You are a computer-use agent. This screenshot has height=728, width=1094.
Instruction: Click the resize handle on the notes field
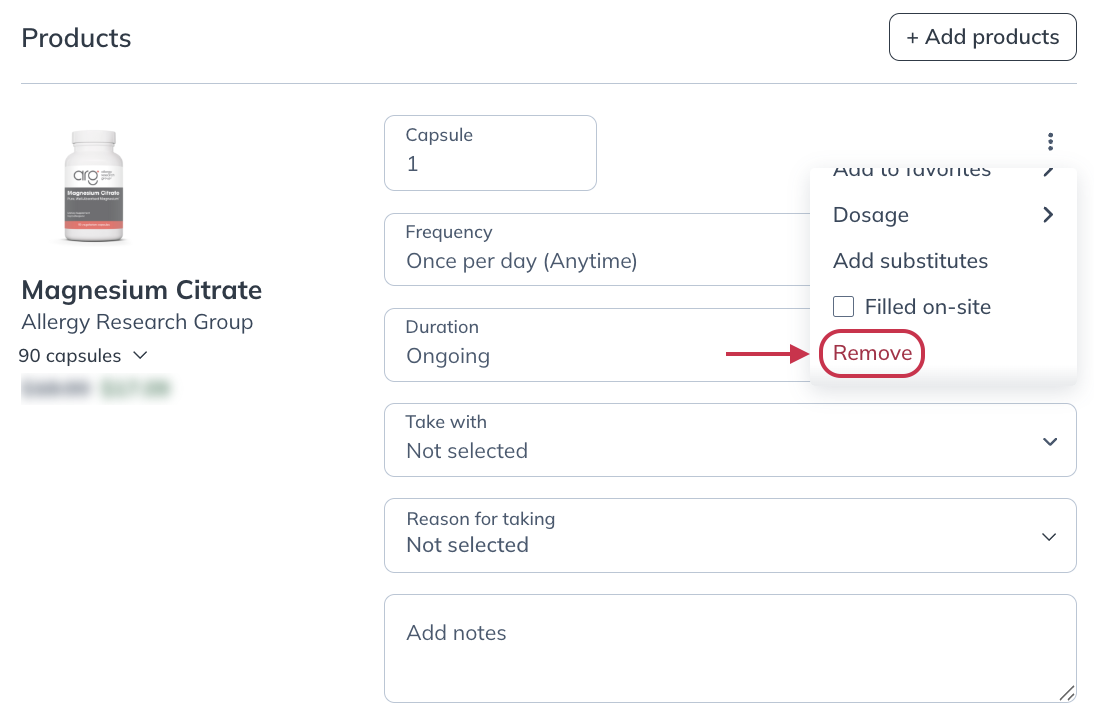click(1066, 692)
